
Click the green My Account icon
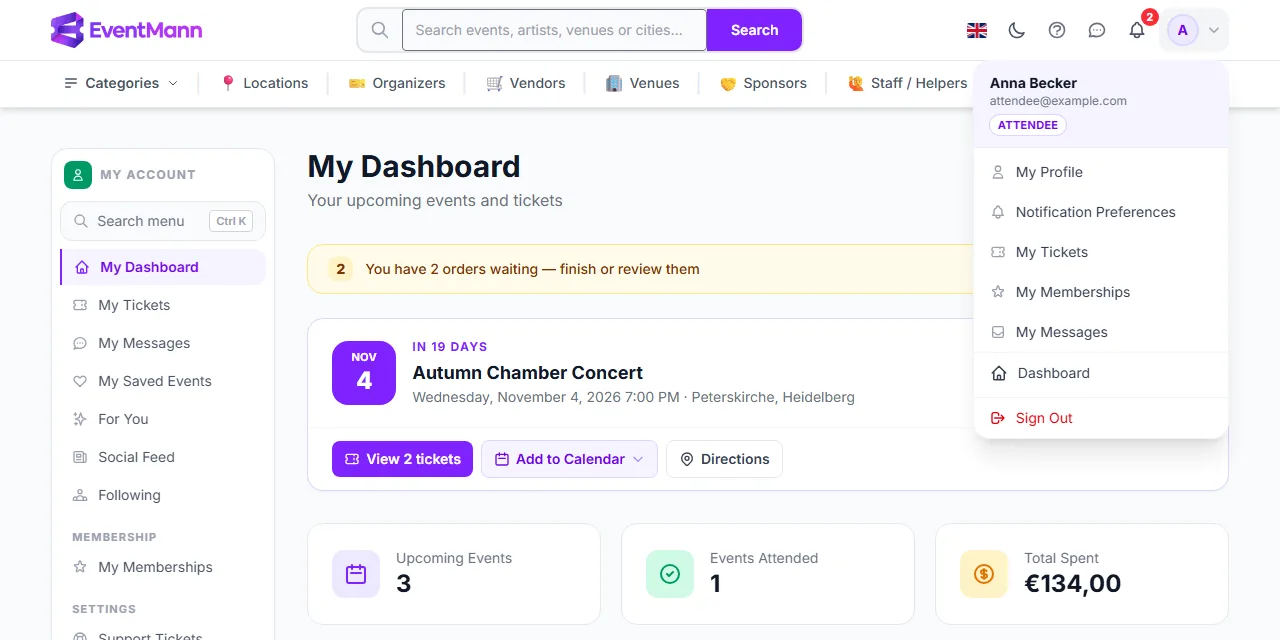pos(78,175)
